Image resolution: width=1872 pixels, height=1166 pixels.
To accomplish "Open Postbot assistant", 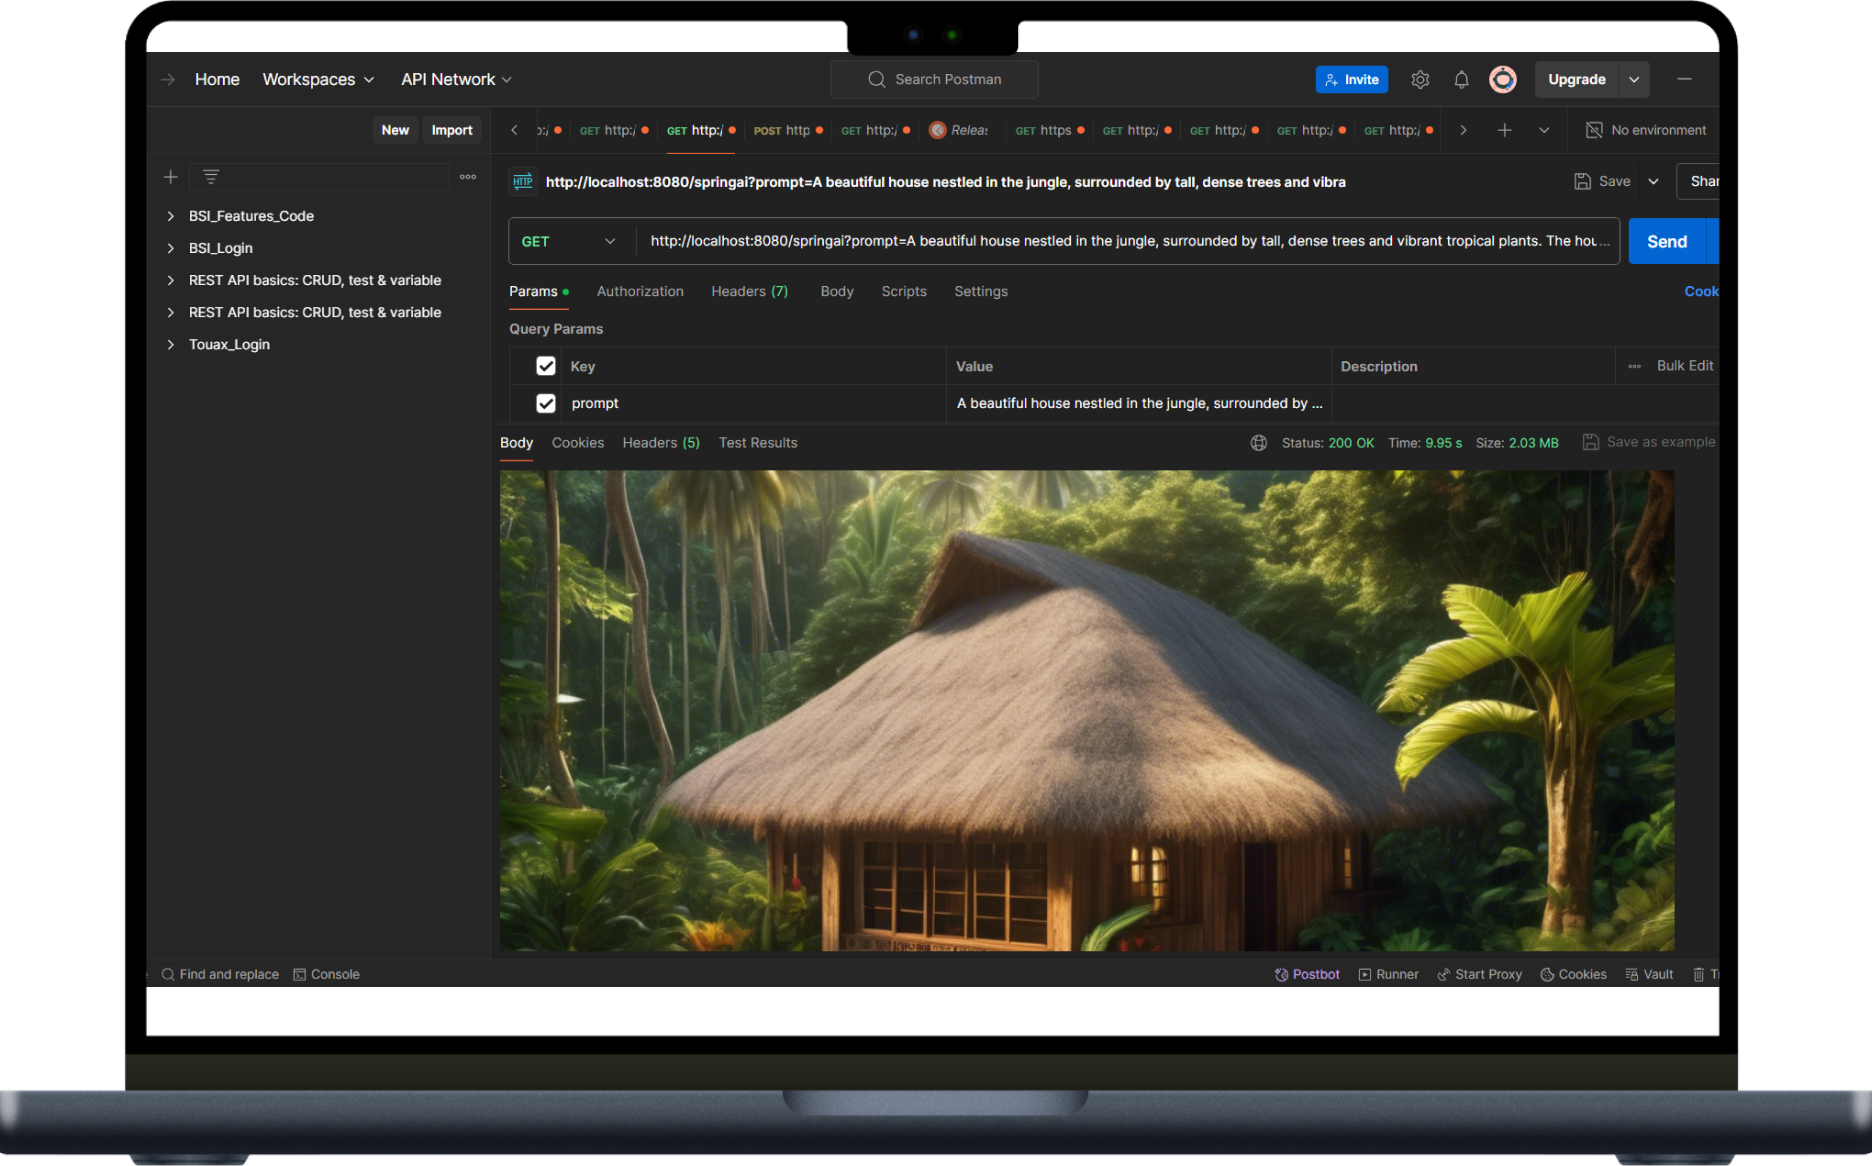I will tap(1307, 974).
